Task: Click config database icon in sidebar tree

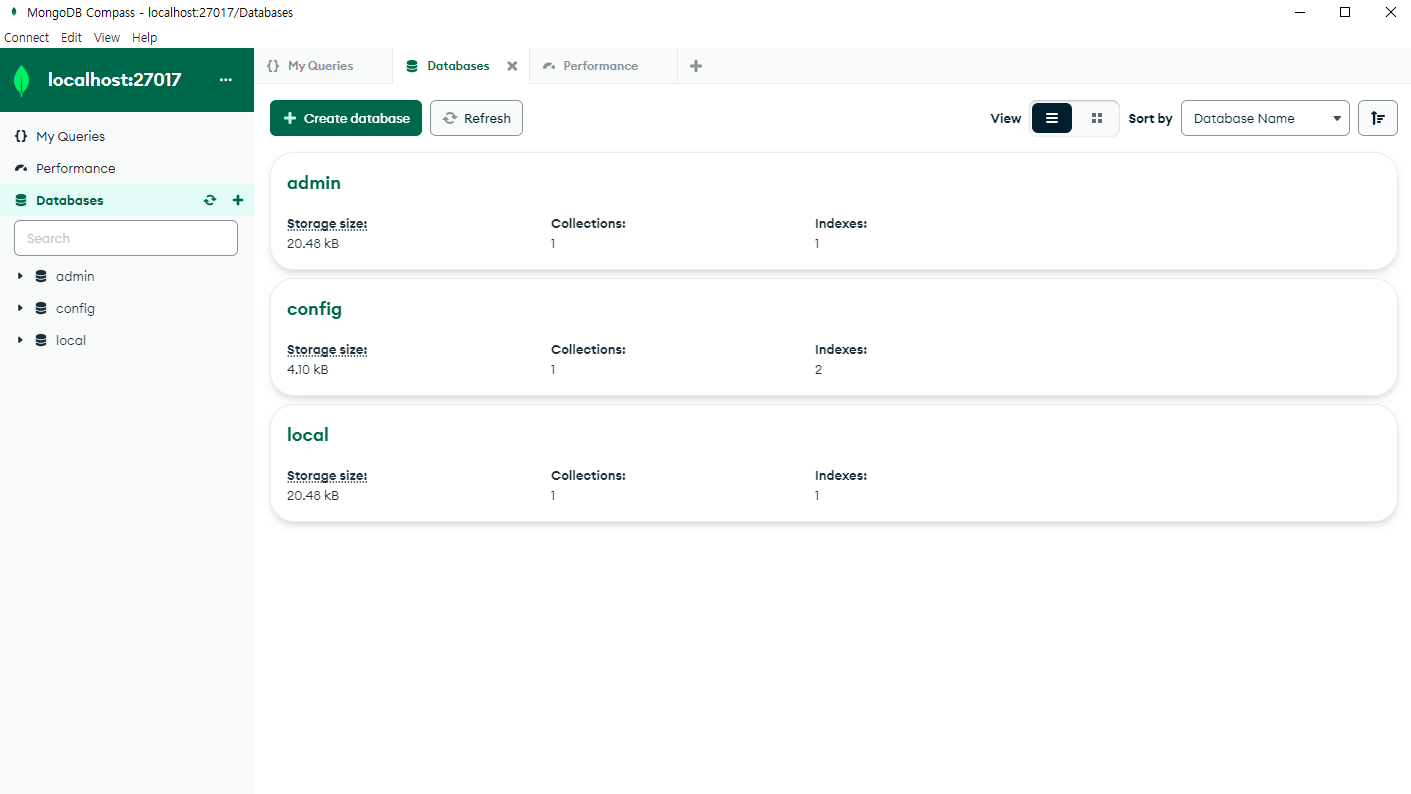Action: 41,308
